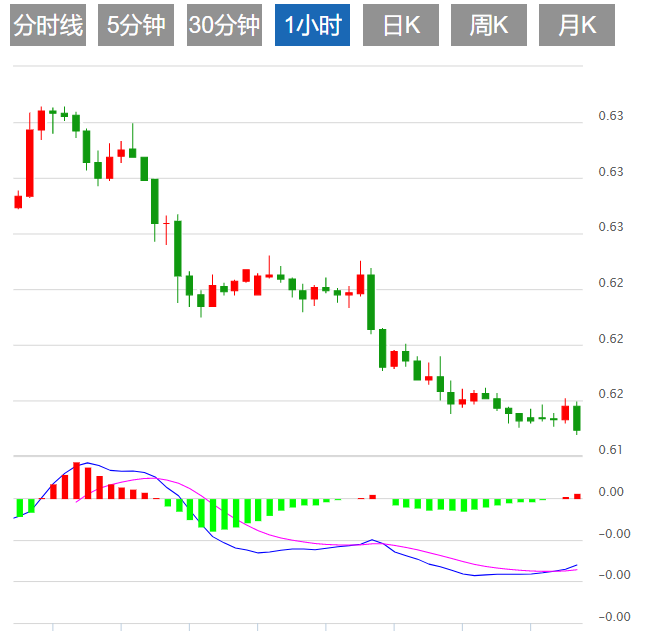Click the tall red candlestick at chart start
This screenshot has width=649, height=631.
click(x=30, y=163)
